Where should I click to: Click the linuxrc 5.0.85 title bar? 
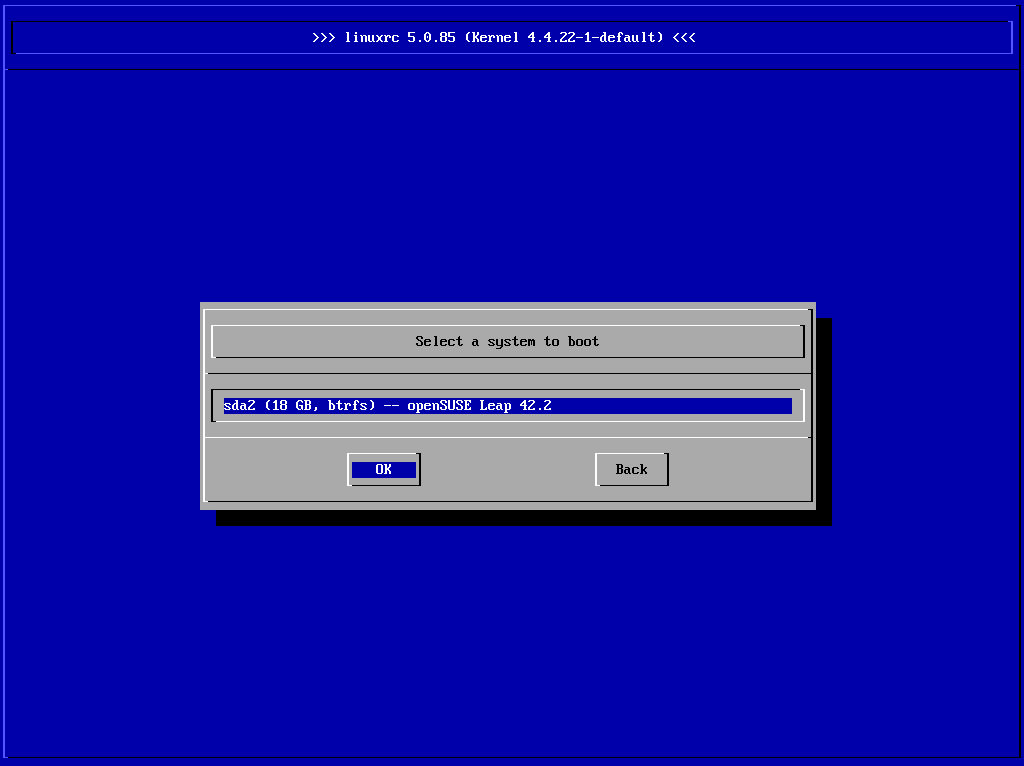512,38
